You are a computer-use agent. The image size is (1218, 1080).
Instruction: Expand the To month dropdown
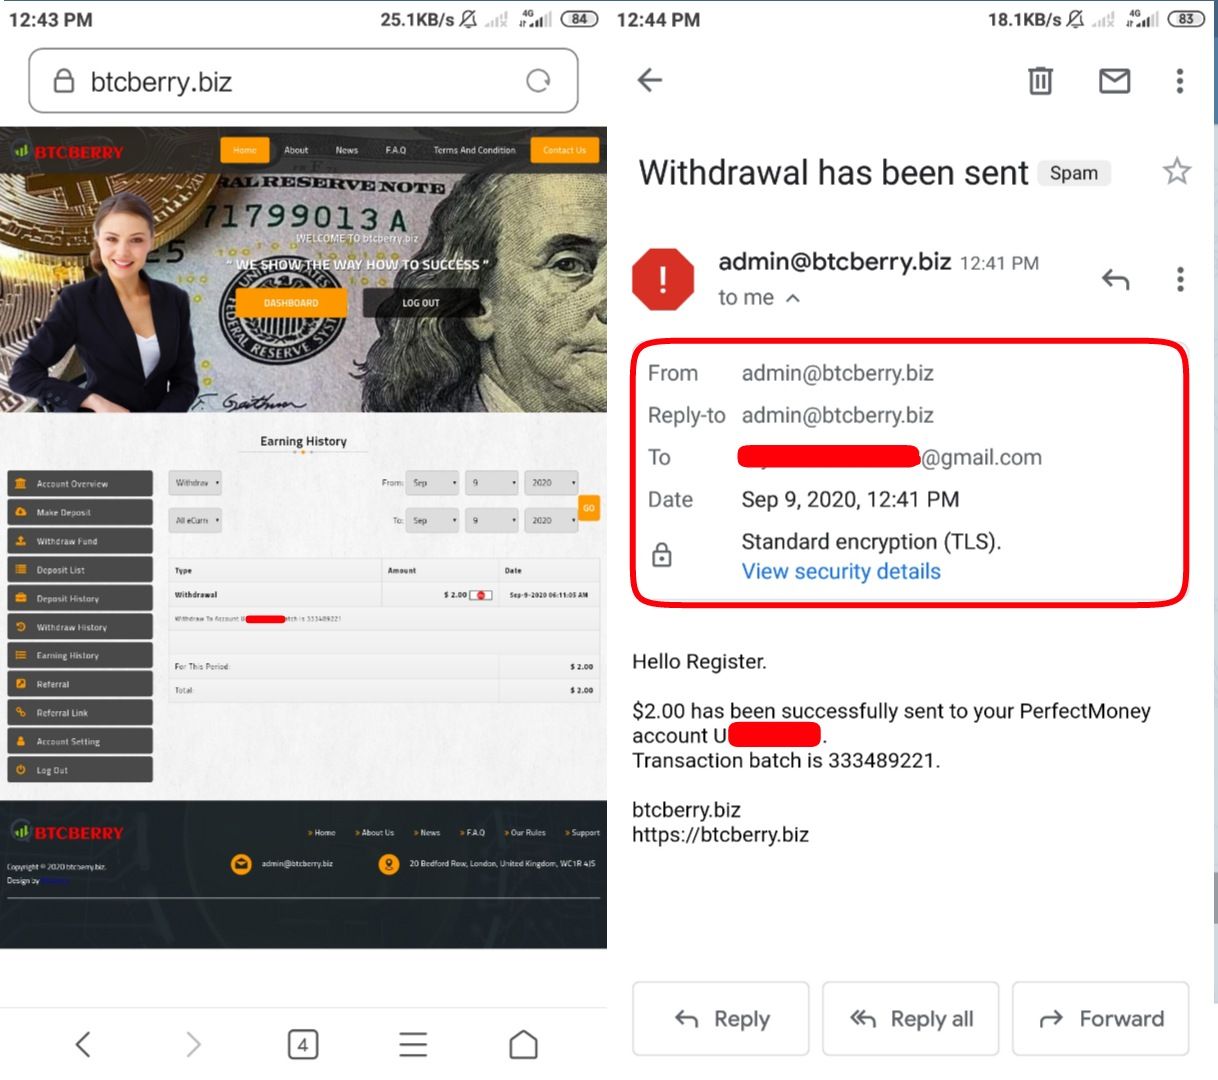pyautogui.click(x=434, y=520)
